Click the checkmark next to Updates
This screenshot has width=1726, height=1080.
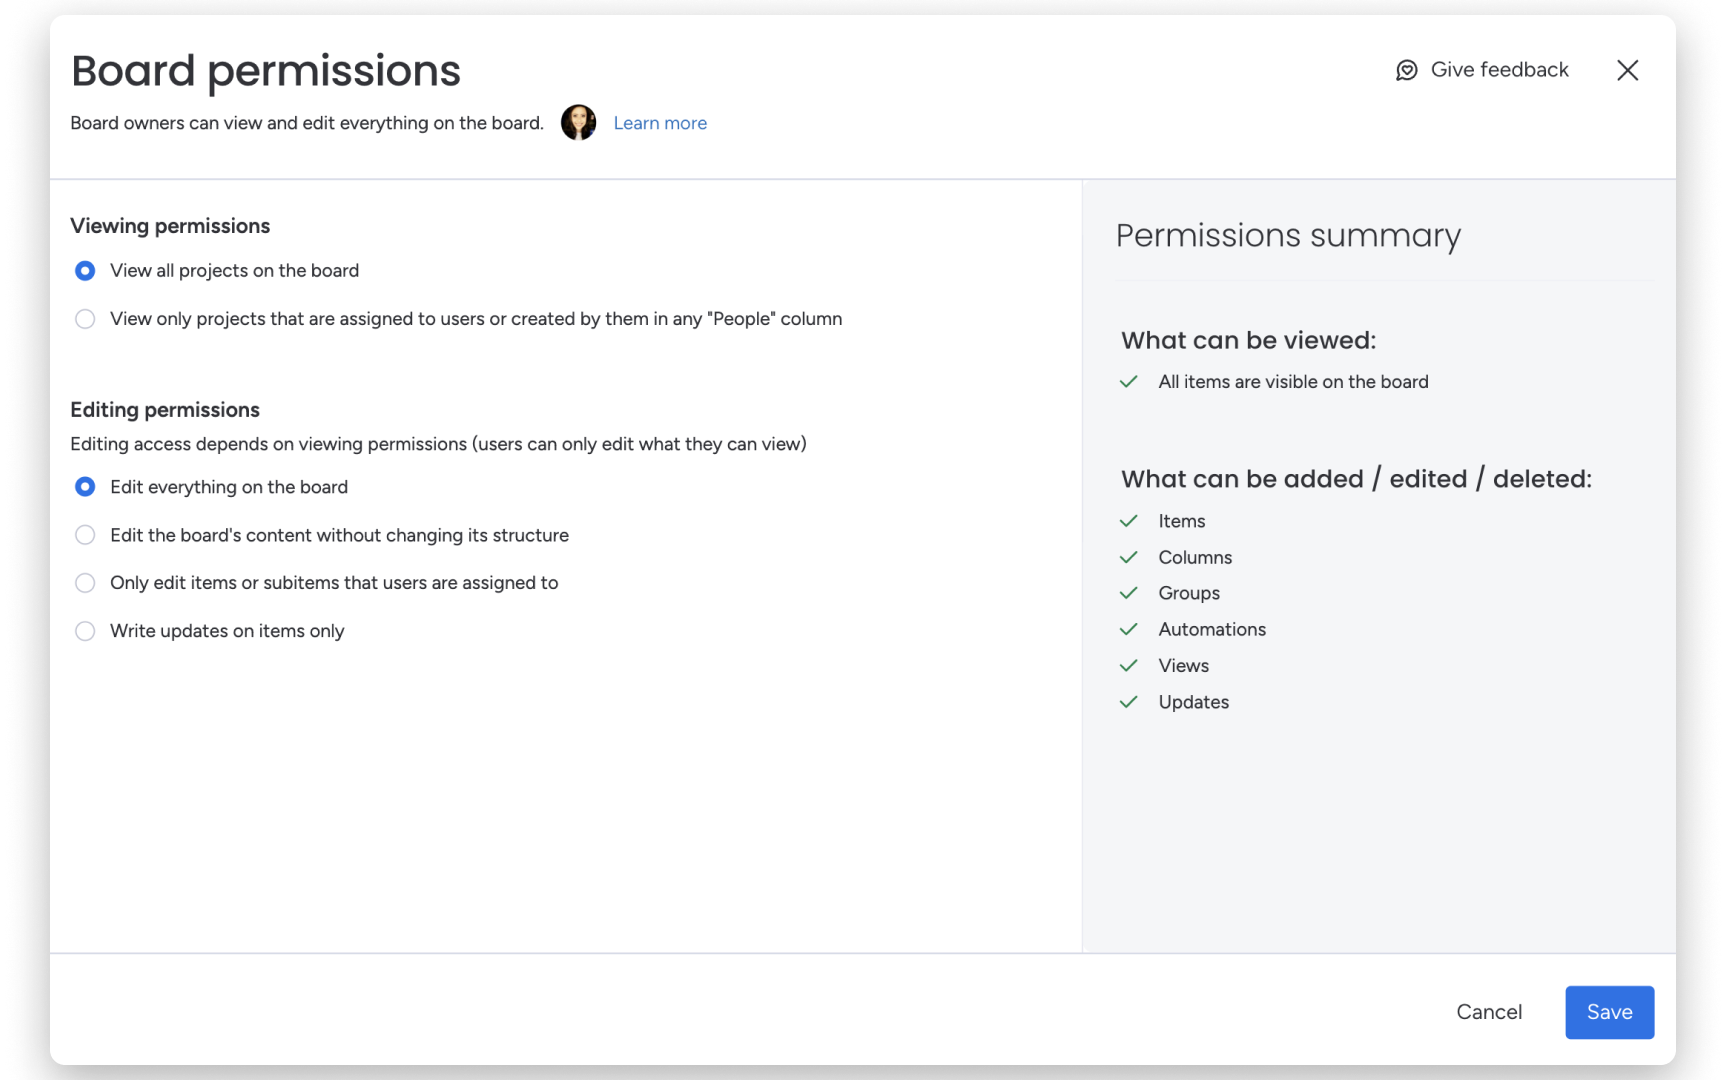click(1131, 701)
